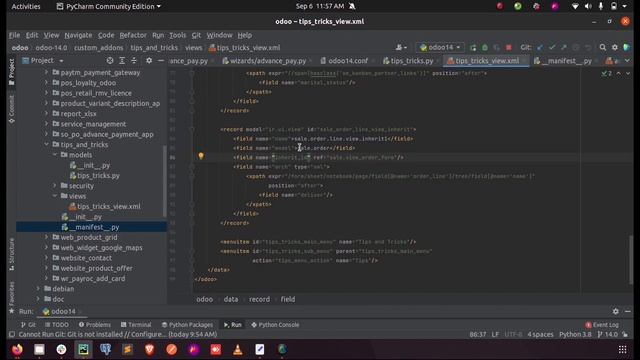Screen dimensions: 640x360
Task: Open Sublime Text from the dock
Action: 127,349
